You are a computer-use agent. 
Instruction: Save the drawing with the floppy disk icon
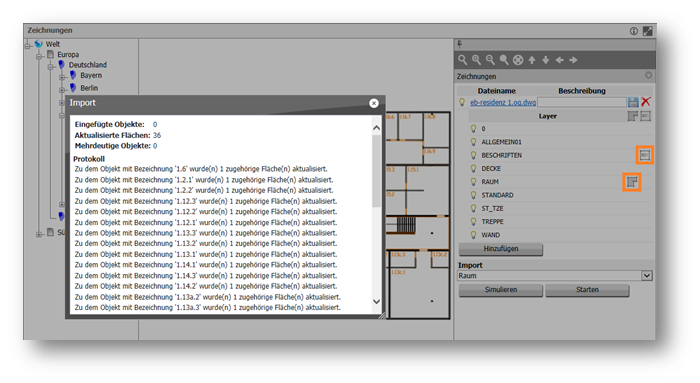(633, 102)
